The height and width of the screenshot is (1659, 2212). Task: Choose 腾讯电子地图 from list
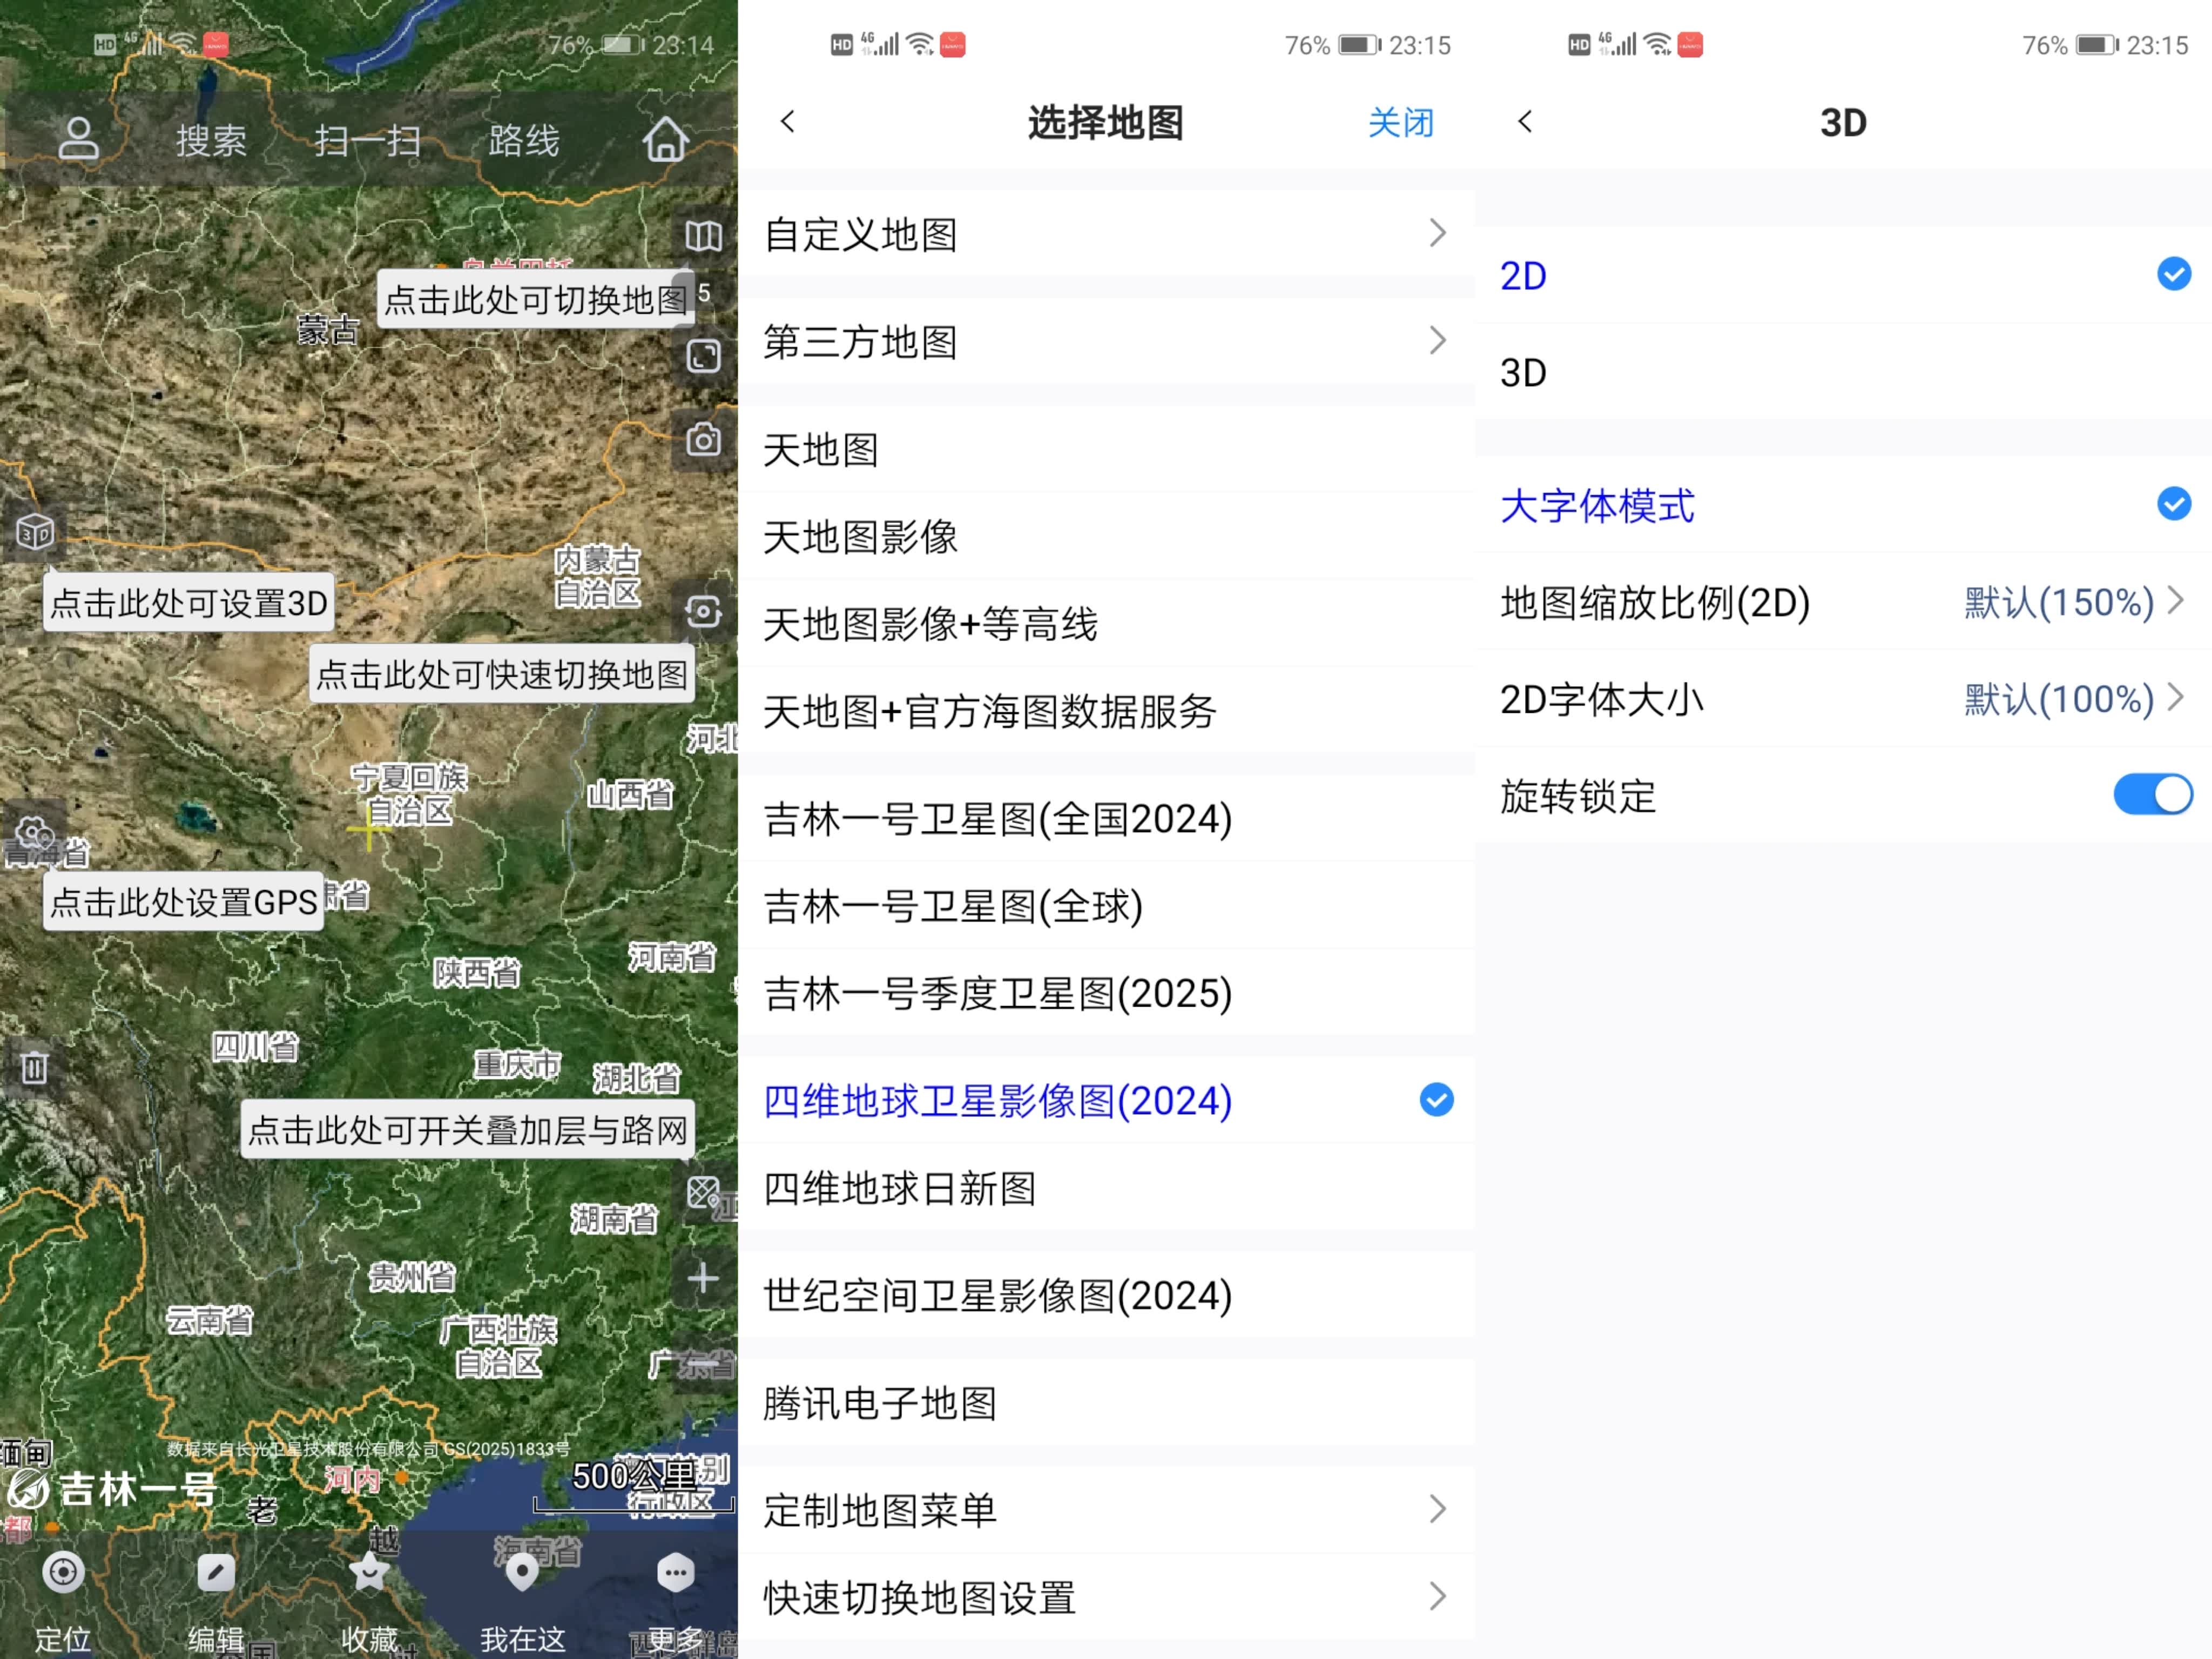point(880,1403)
